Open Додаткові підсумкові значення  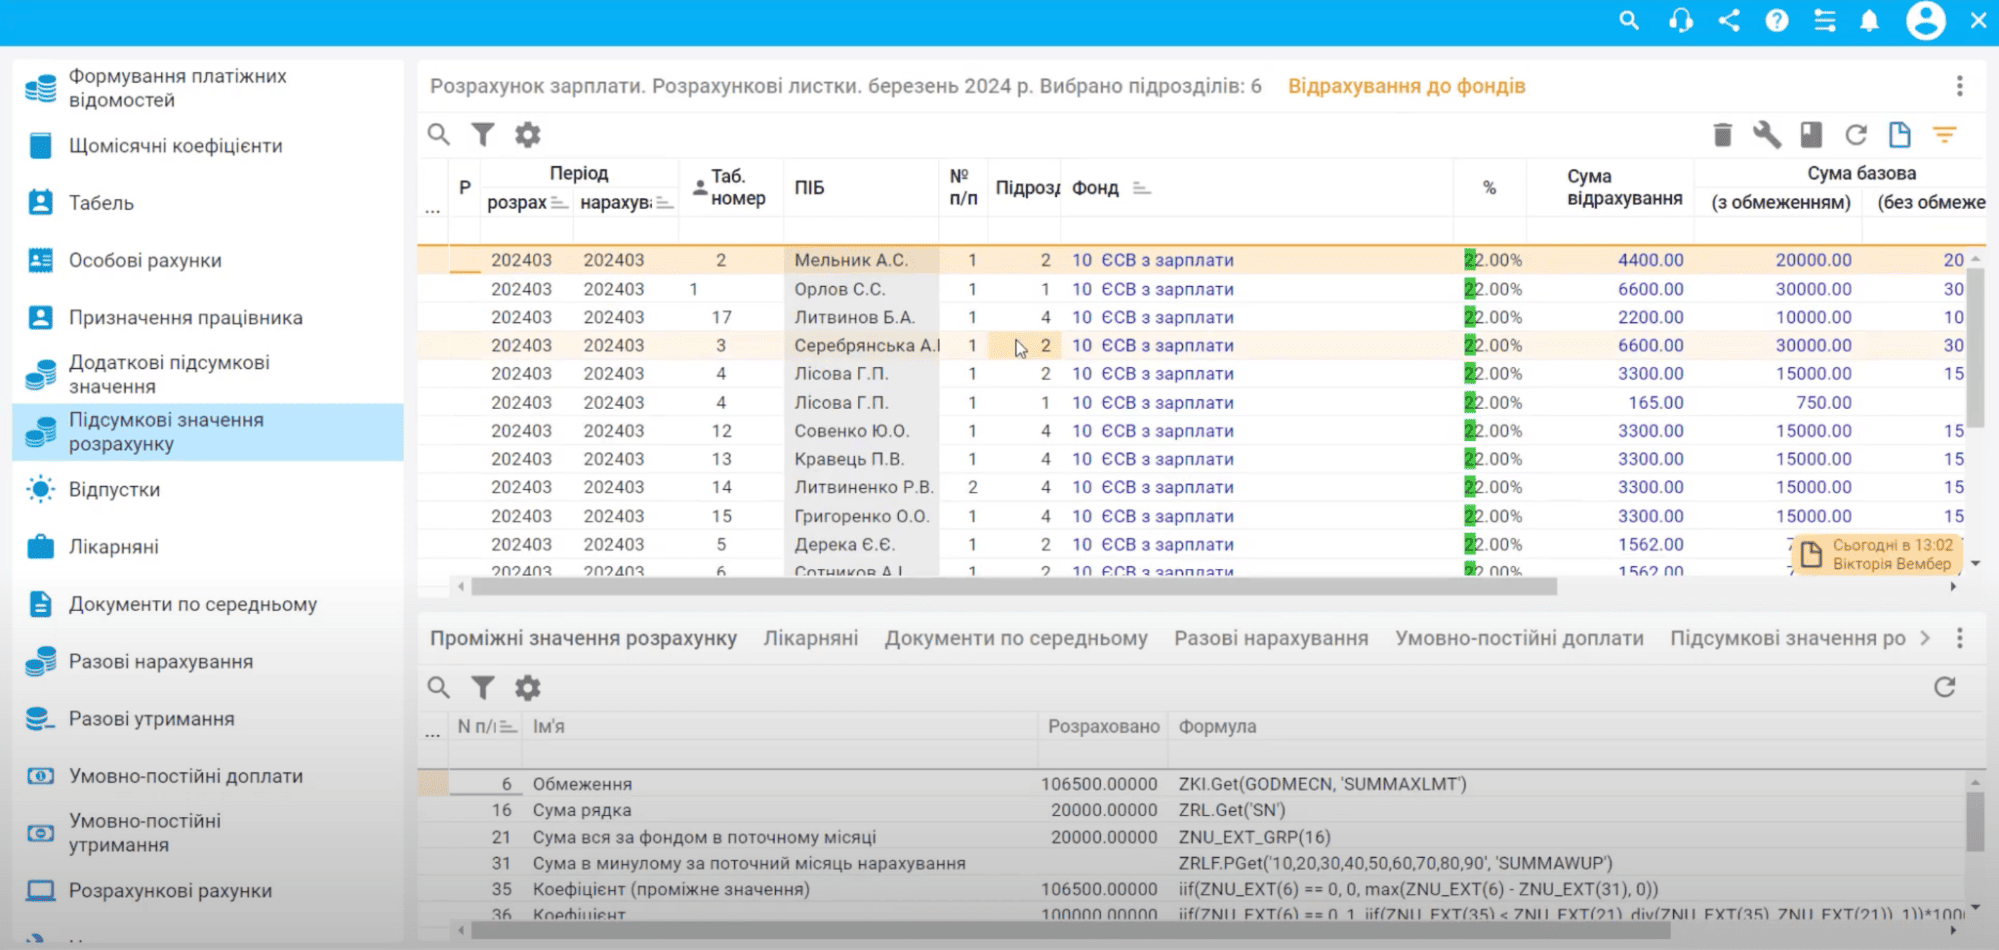pyautogui.click(x=208, y=374)
